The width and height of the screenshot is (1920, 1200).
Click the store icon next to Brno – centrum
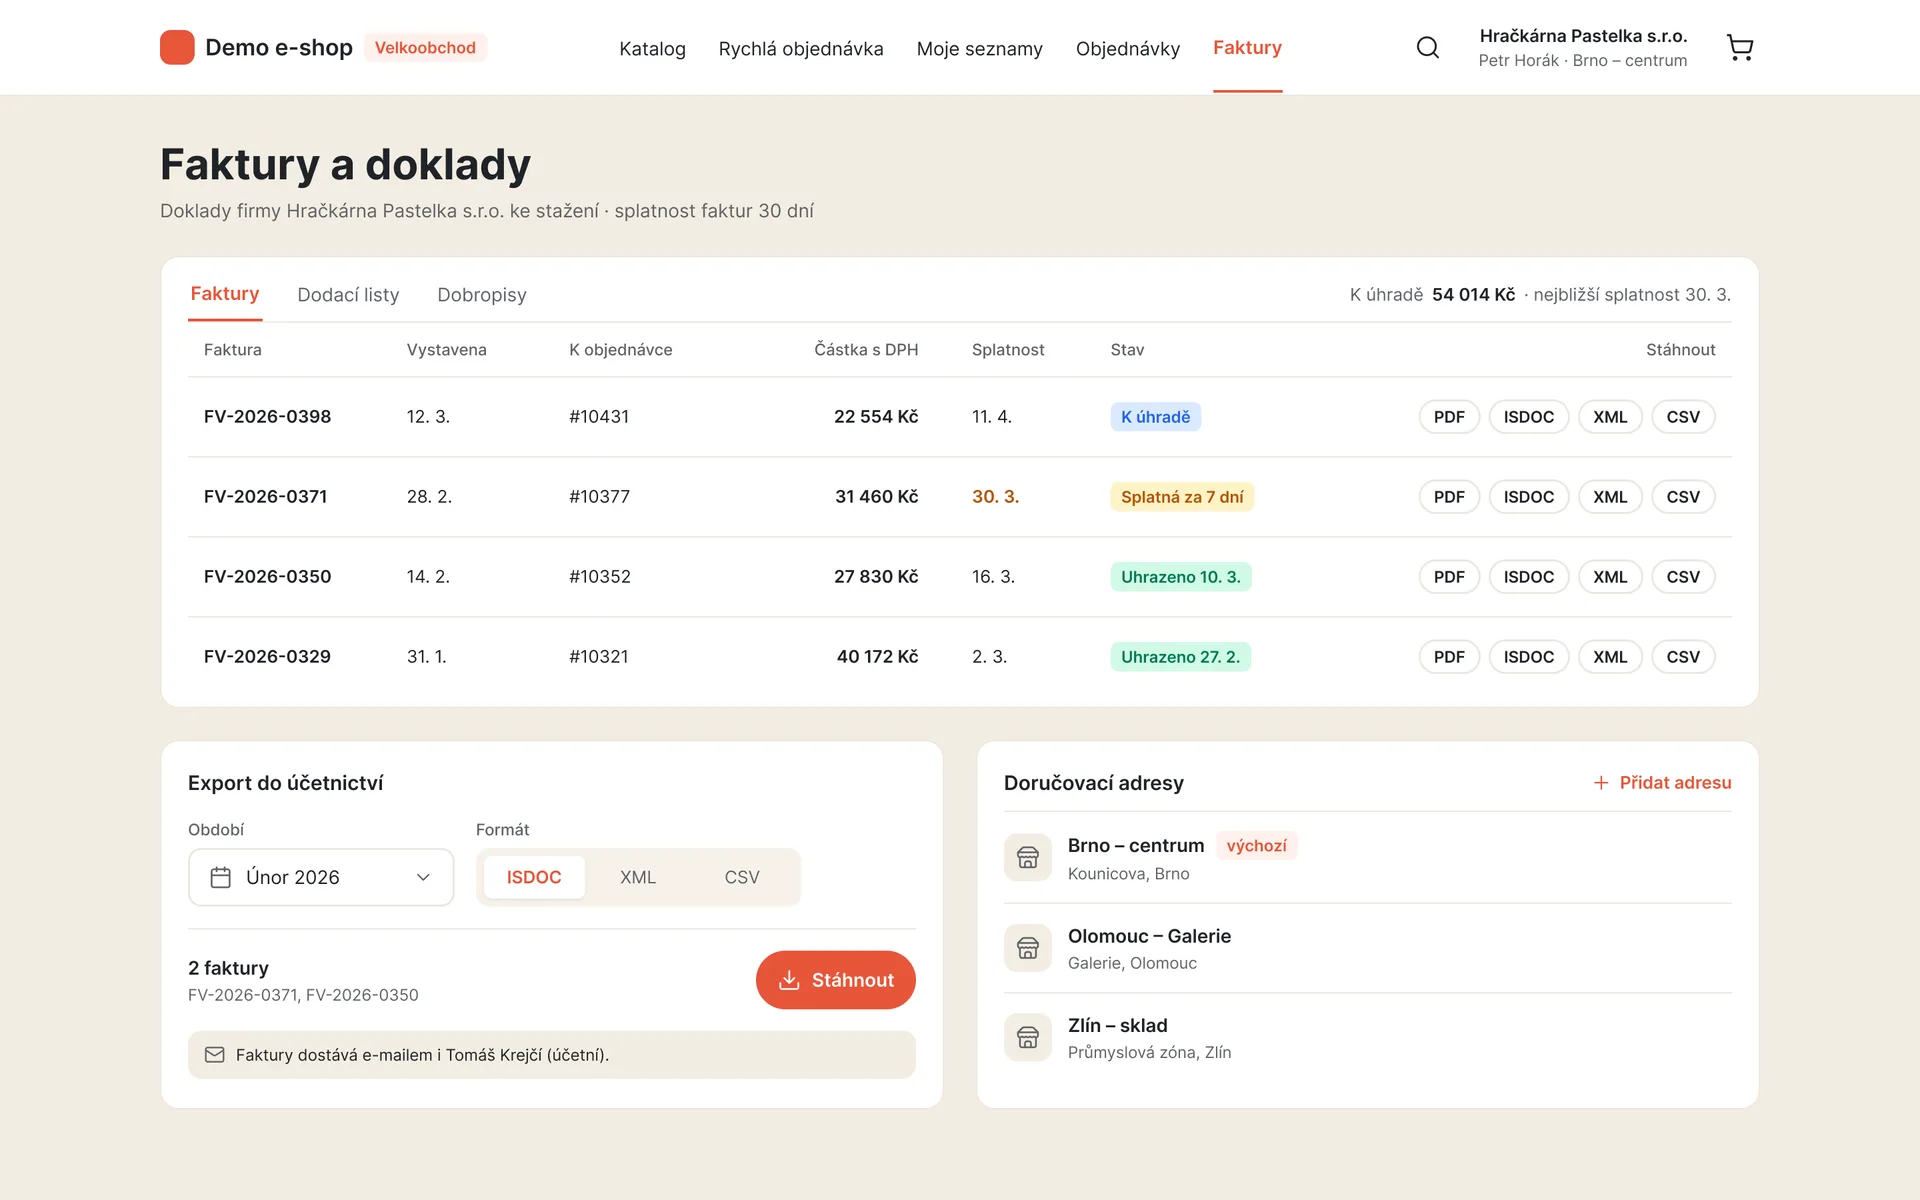tap(1028, 857)
